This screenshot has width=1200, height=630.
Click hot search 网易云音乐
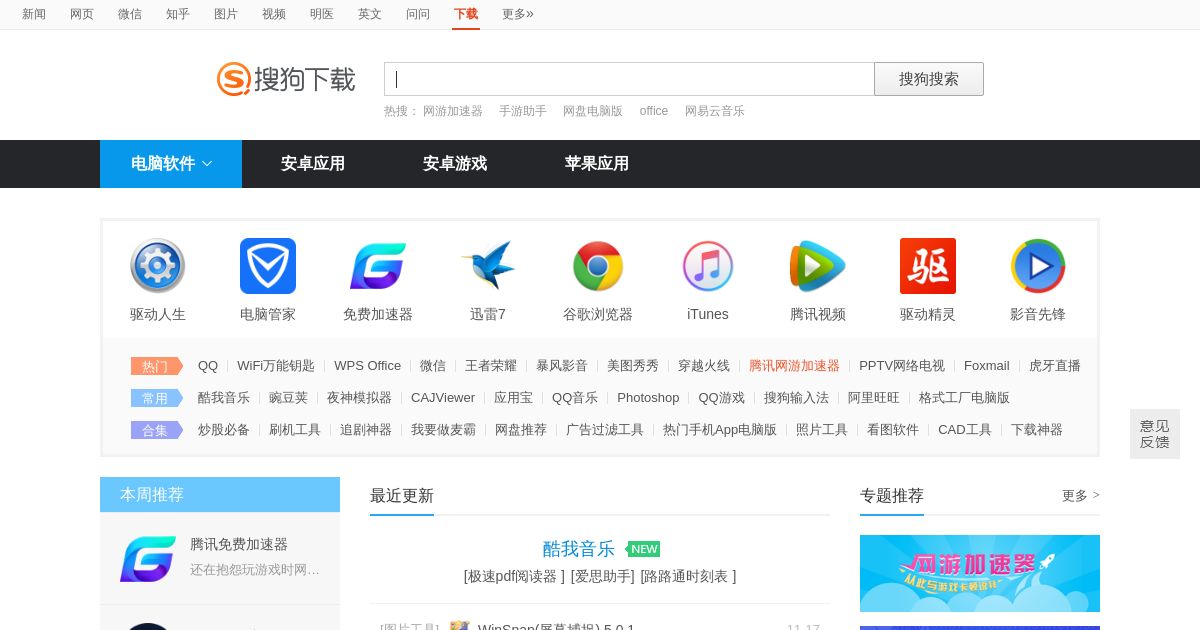click(x=715, y=111)
